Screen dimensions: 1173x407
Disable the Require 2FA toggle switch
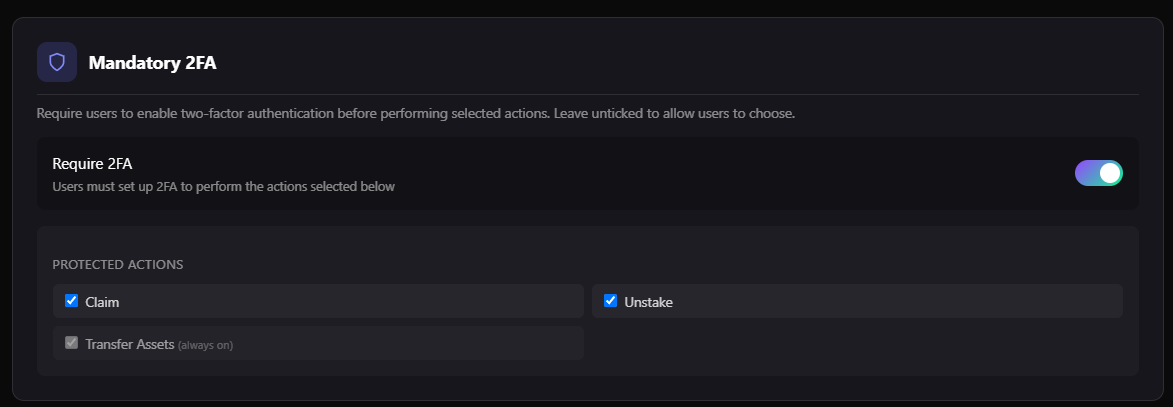(1098, 173)
